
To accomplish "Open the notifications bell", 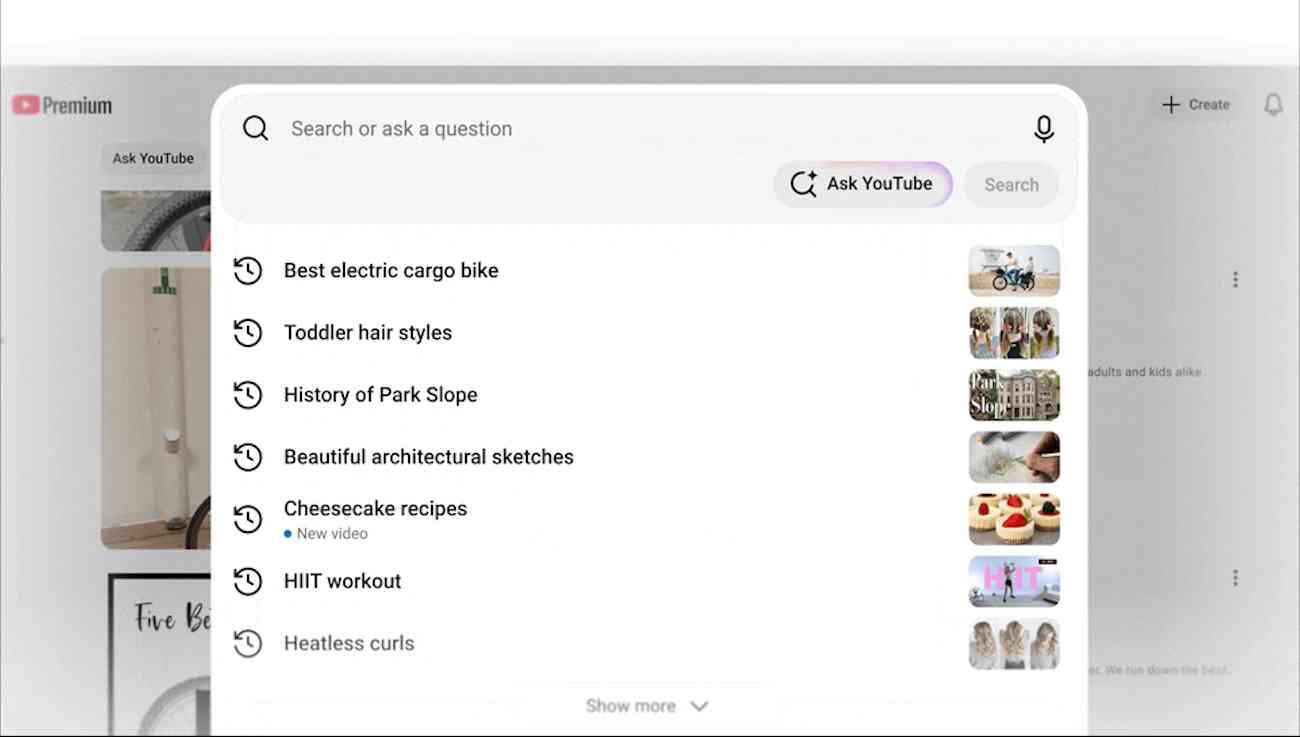I will click(1273, 104).
